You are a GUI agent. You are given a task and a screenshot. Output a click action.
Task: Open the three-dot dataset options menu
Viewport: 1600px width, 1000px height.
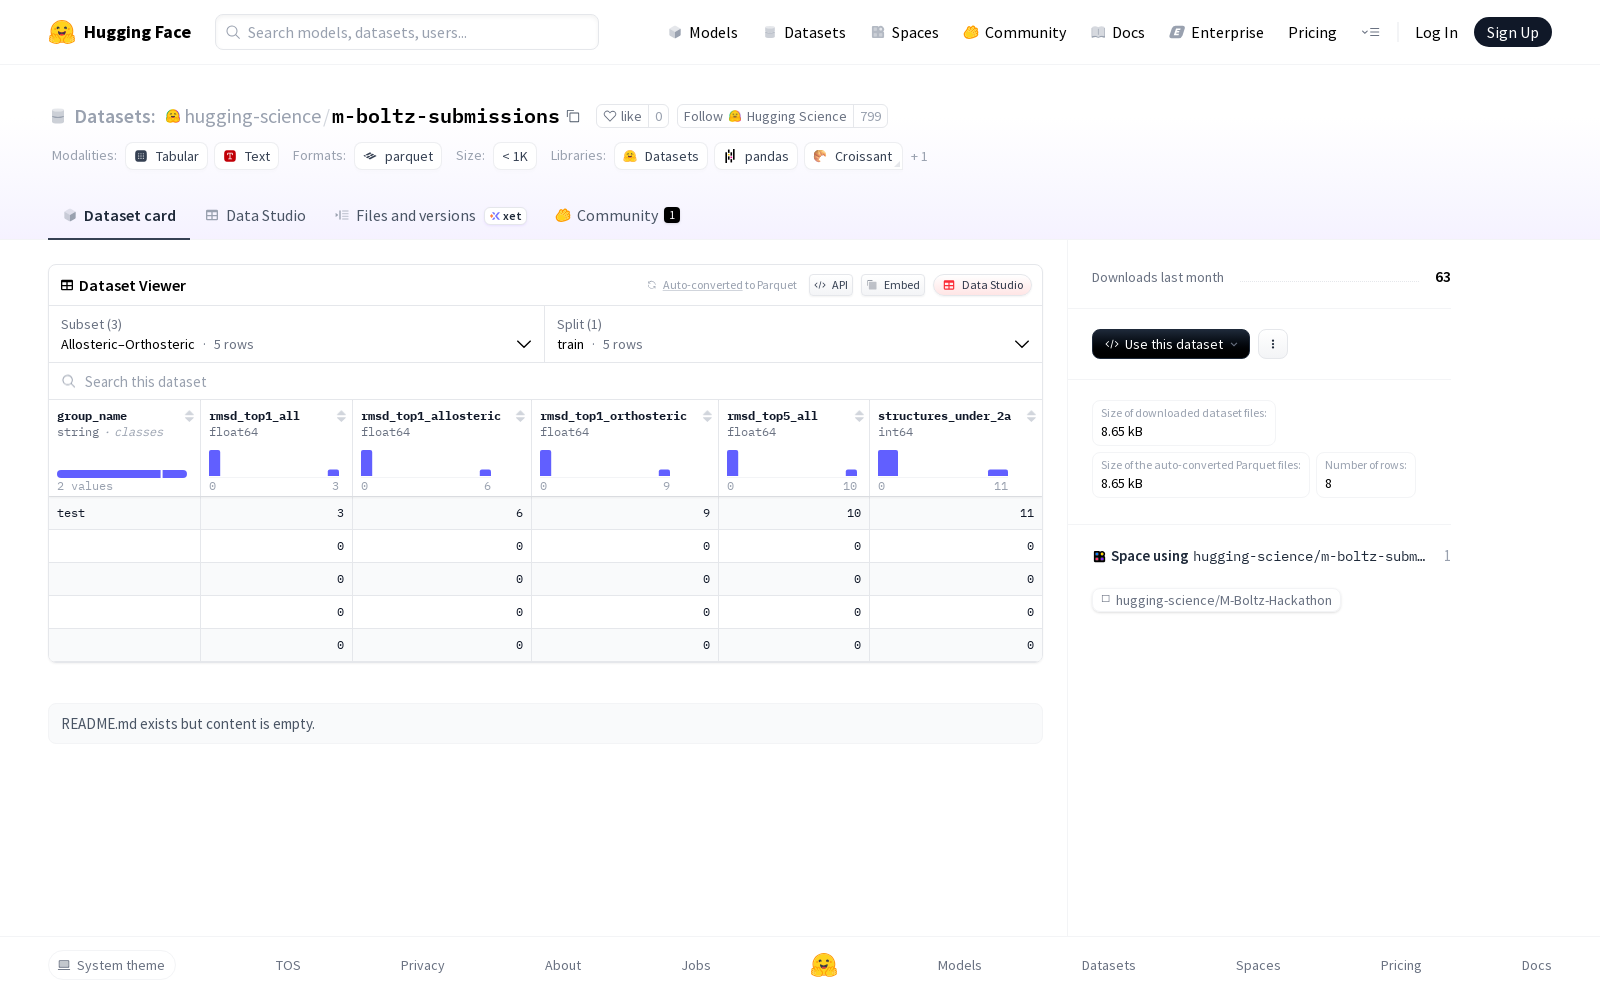1273,344
